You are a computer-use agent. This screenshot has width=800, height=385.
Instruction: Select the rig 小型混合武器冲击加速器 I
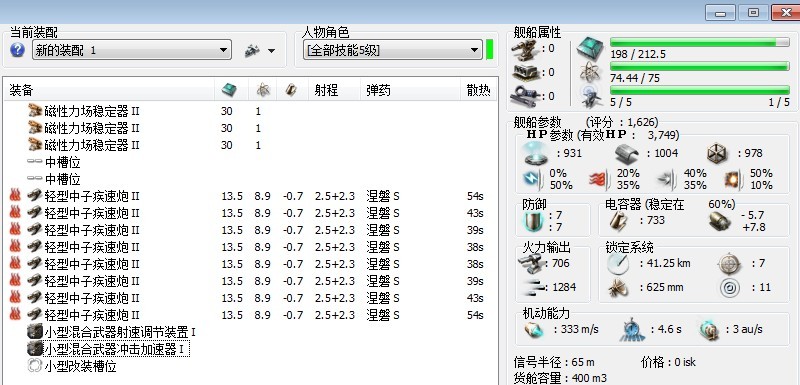tap(108, 349)
